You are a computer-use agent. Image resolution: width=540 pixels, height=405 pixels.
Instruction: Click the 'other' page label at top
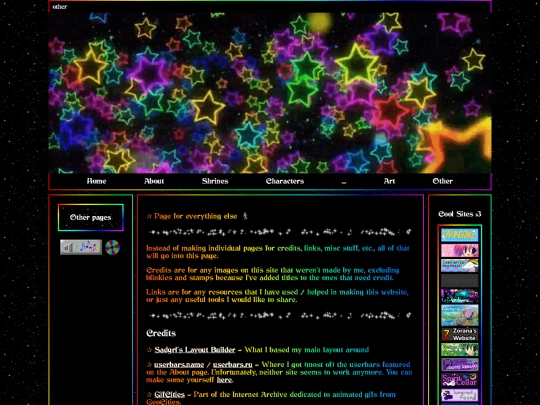coord(60,7)
